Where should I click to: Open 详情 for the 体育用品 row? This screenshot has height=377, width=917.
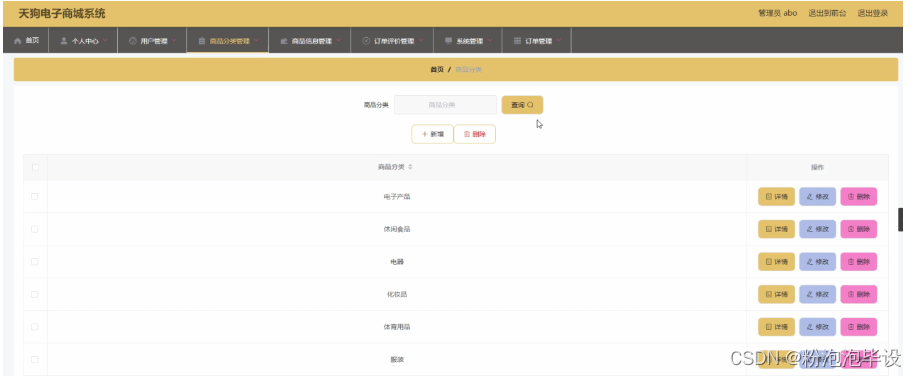pos(776,327)
